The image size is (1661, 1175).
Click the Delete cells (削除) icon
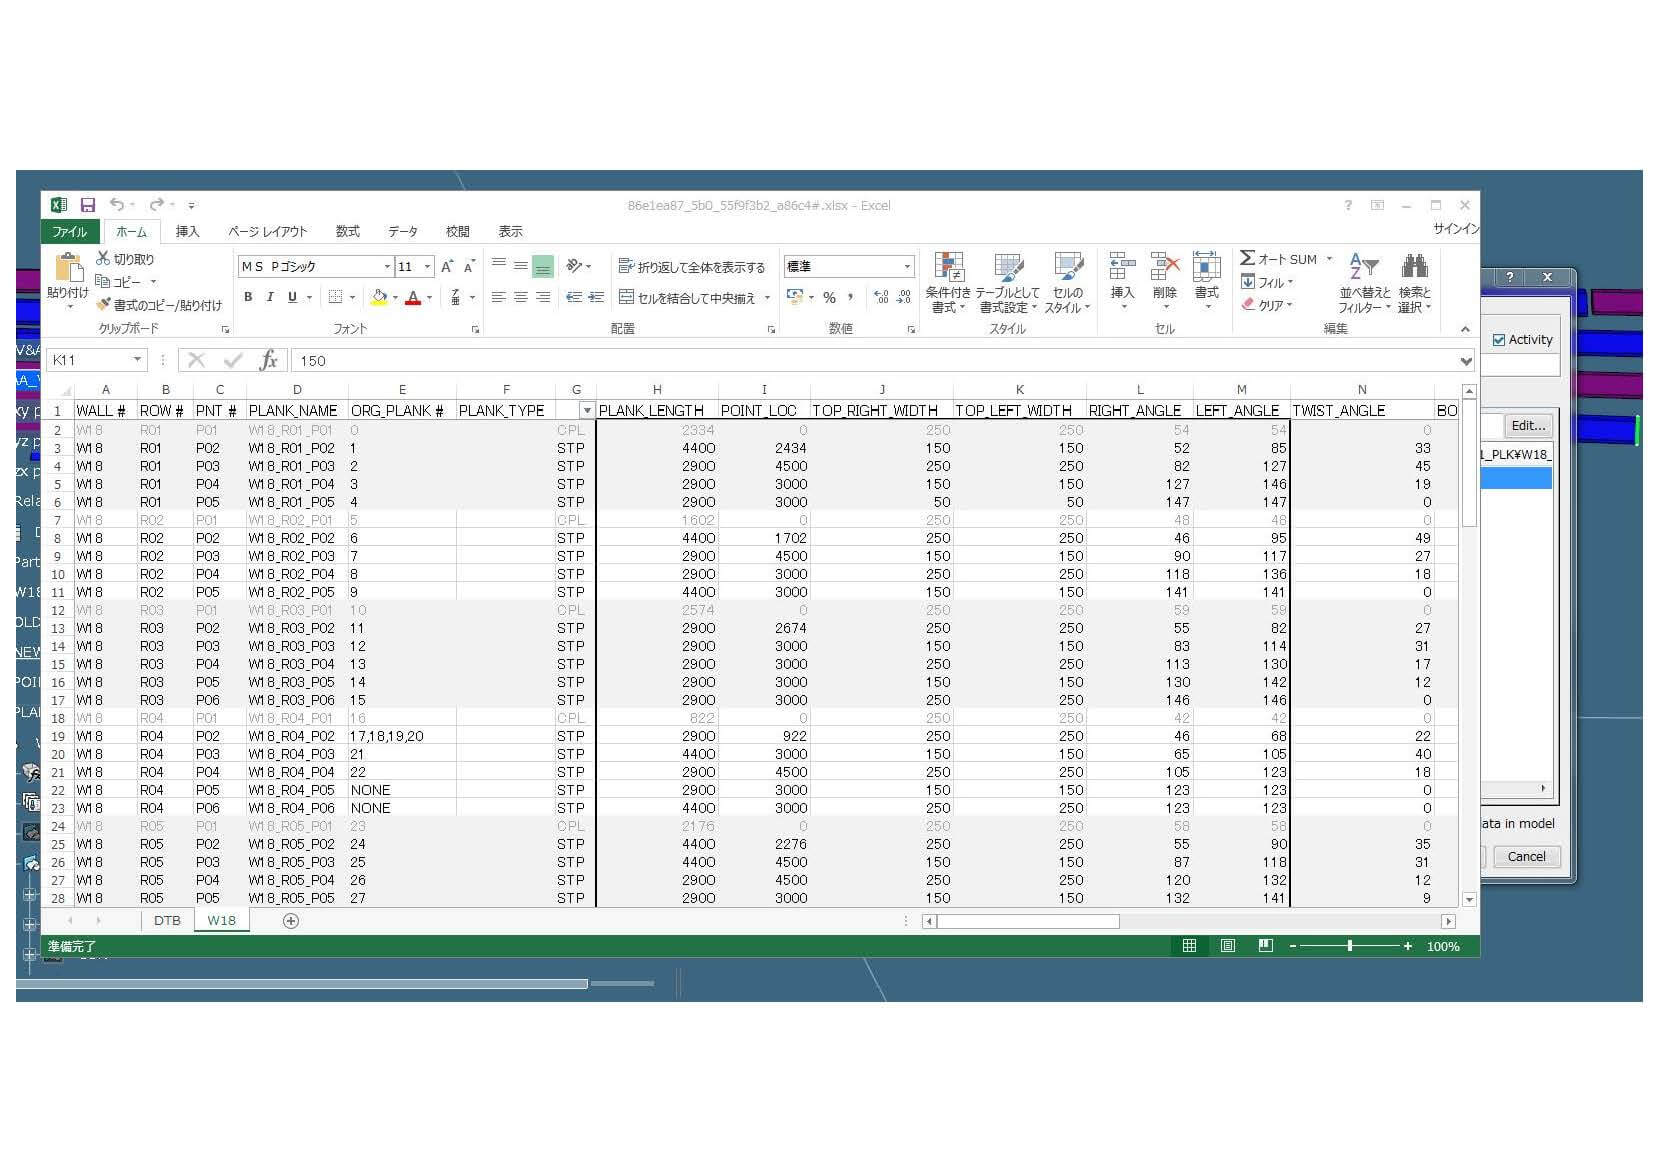point(1164,267)
